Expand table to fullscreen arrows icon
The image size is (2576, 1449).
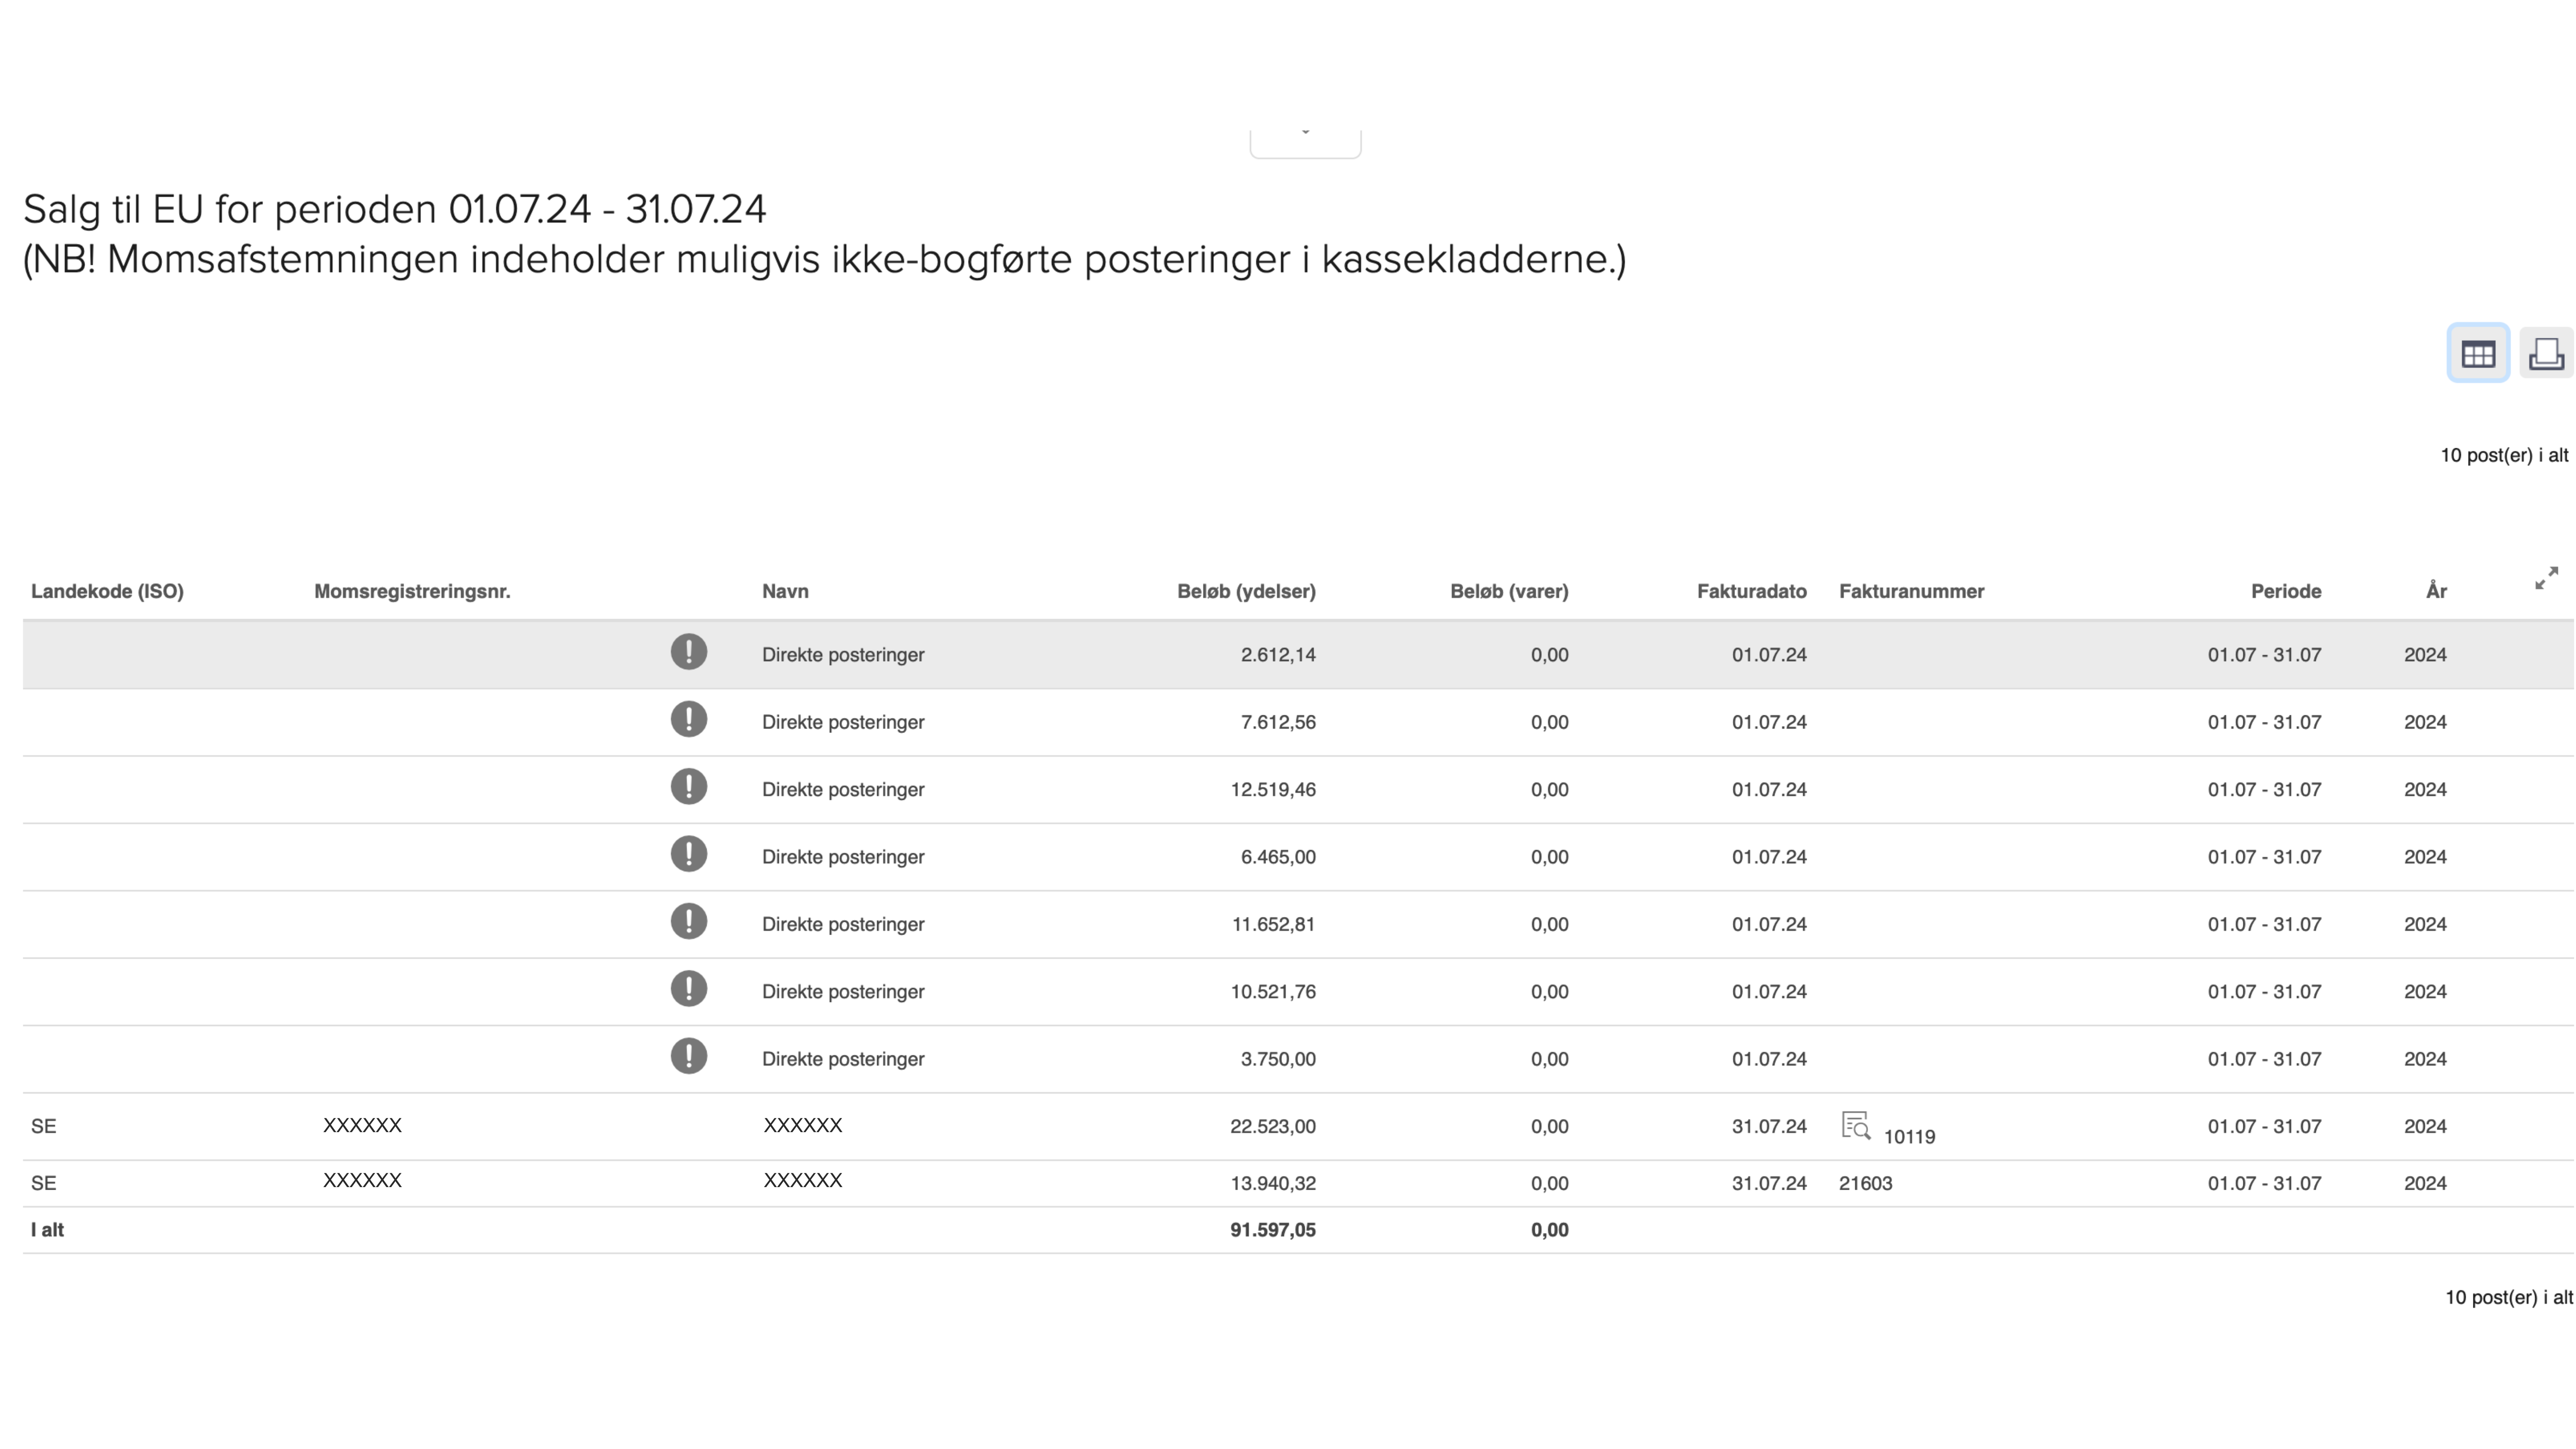[x=2546, y=578]
